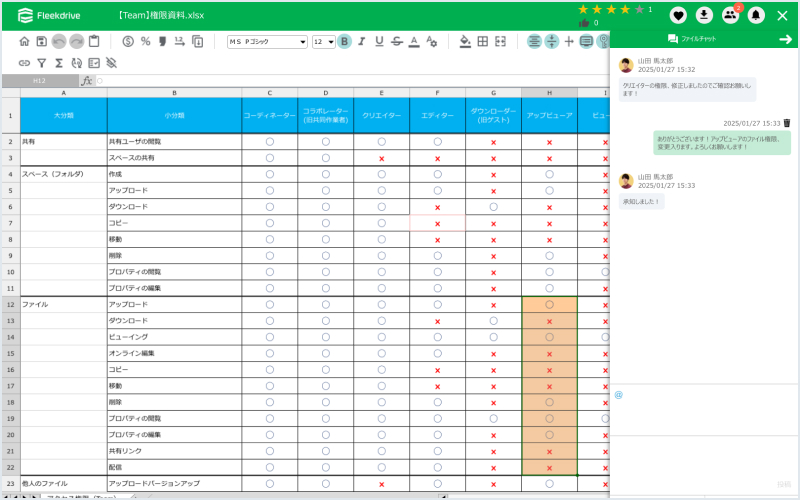The image size is (800, 500).
Task: Select the オンライン編集 cell
Action: pyautogui.click(x=174, y=354)
